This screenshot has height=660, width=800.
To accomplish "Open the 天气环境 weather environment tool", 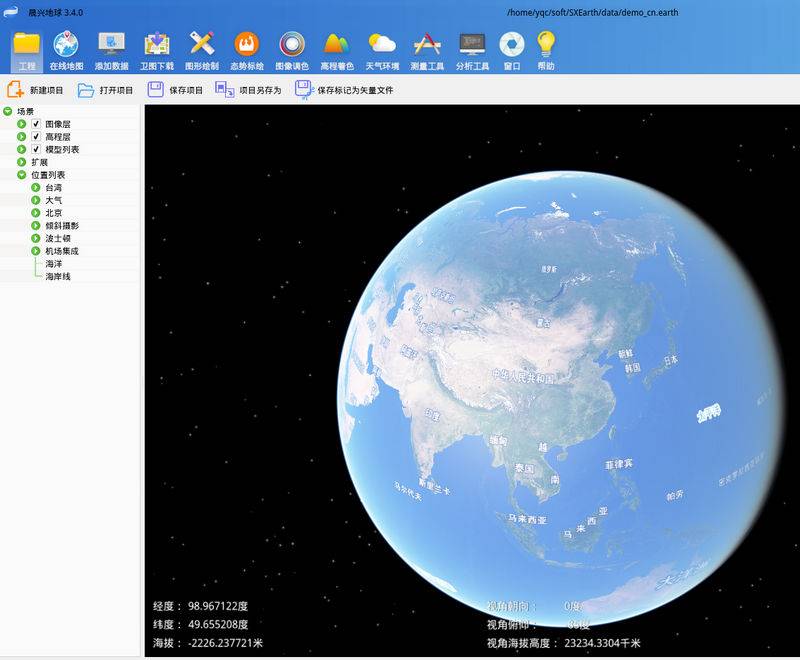I will pyautogui.click(x=382, y=50).
